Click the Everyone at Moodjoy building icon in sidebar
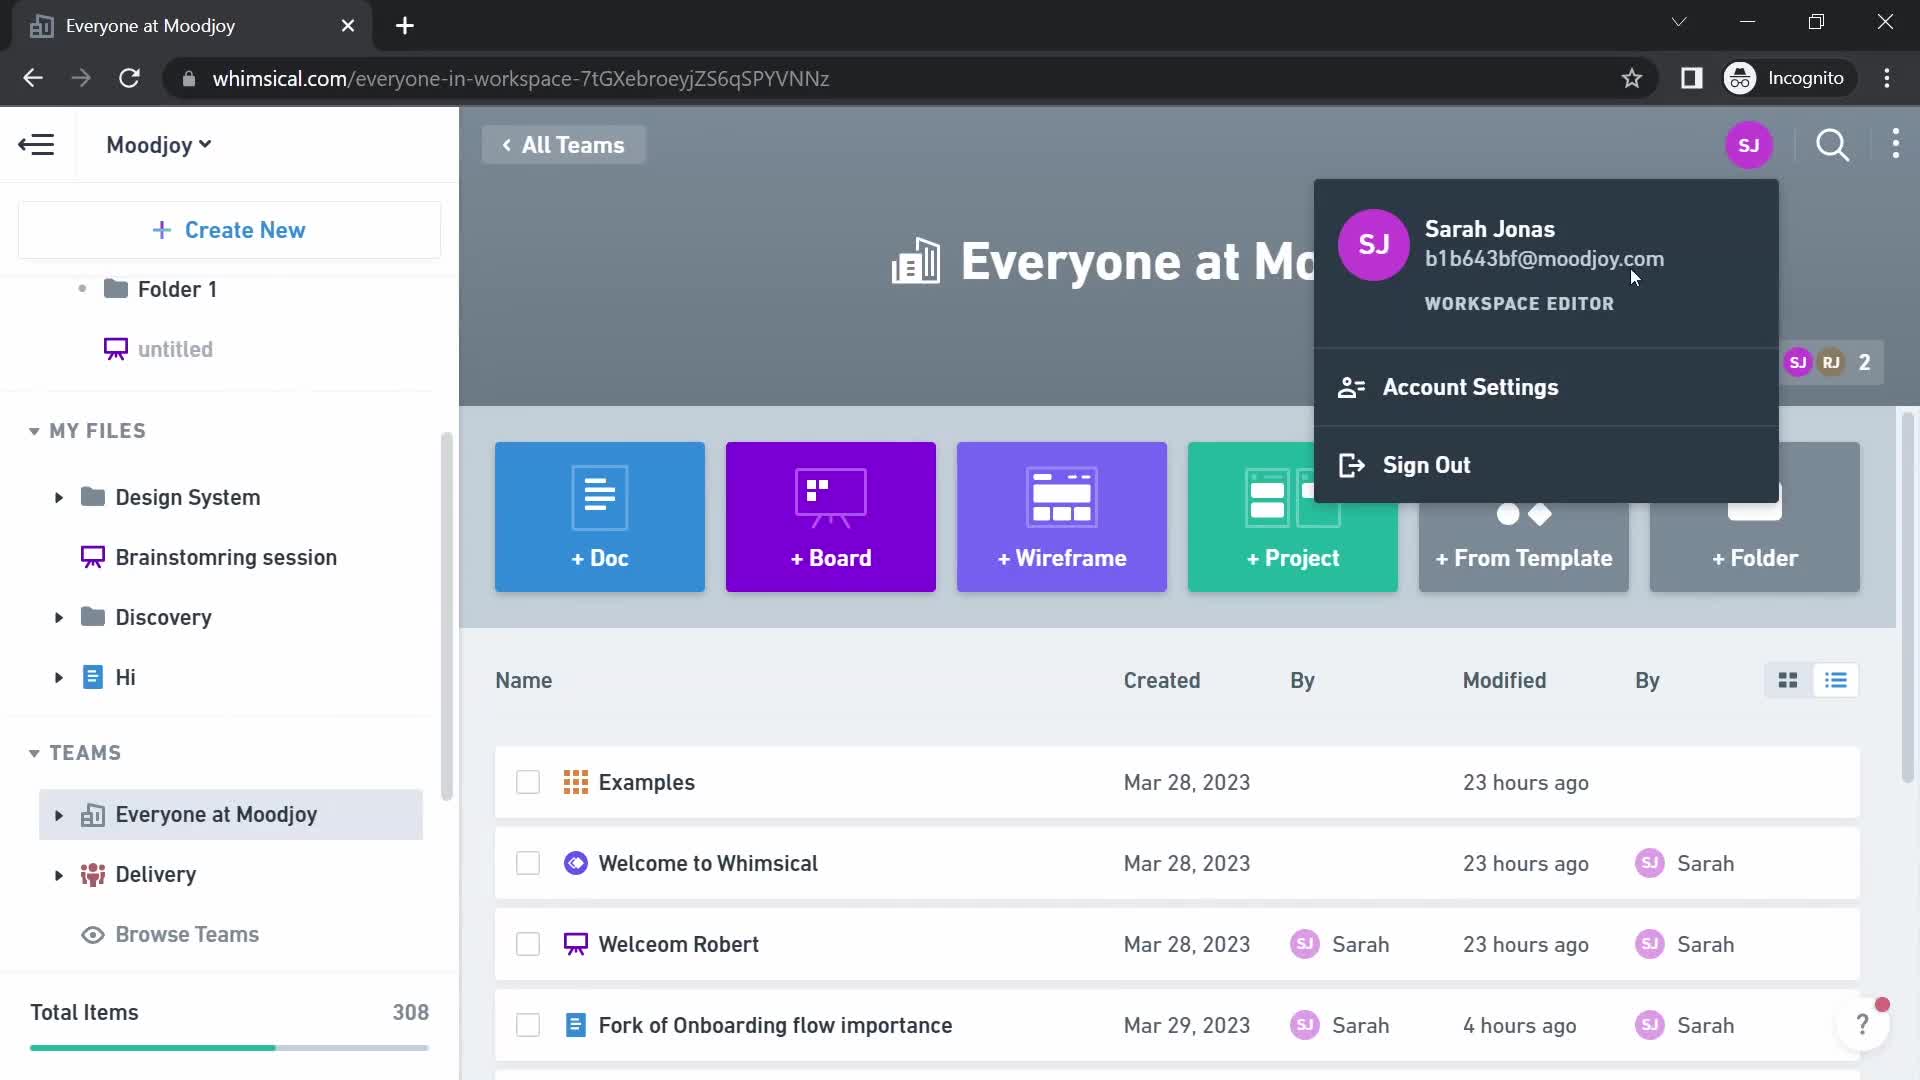 point(93,815)
